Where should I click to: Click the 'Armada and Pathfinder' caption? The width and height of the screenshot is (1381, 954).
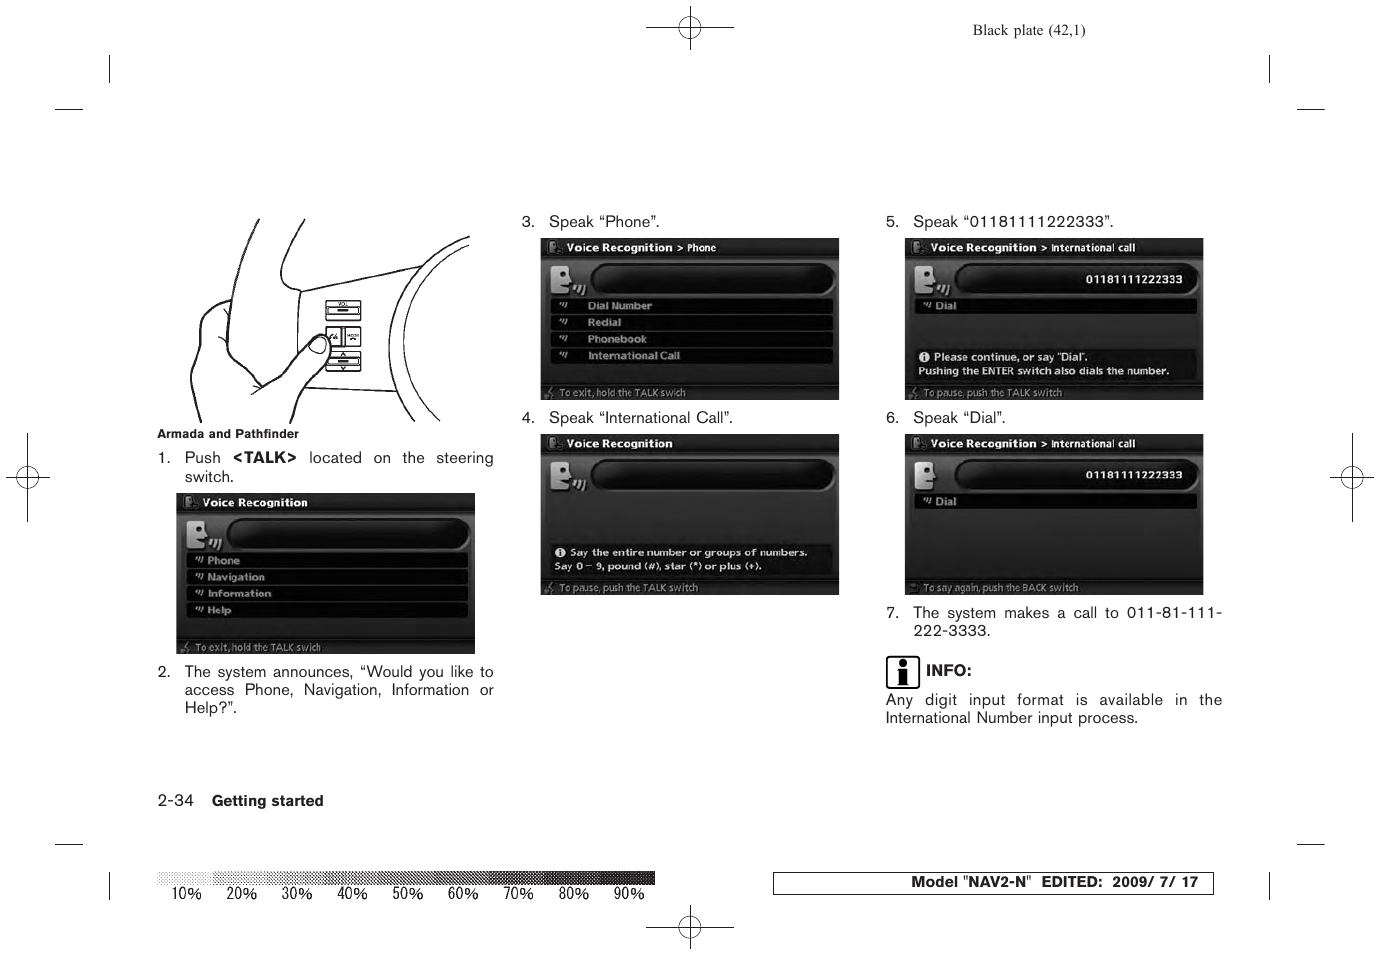click(228, 434)
